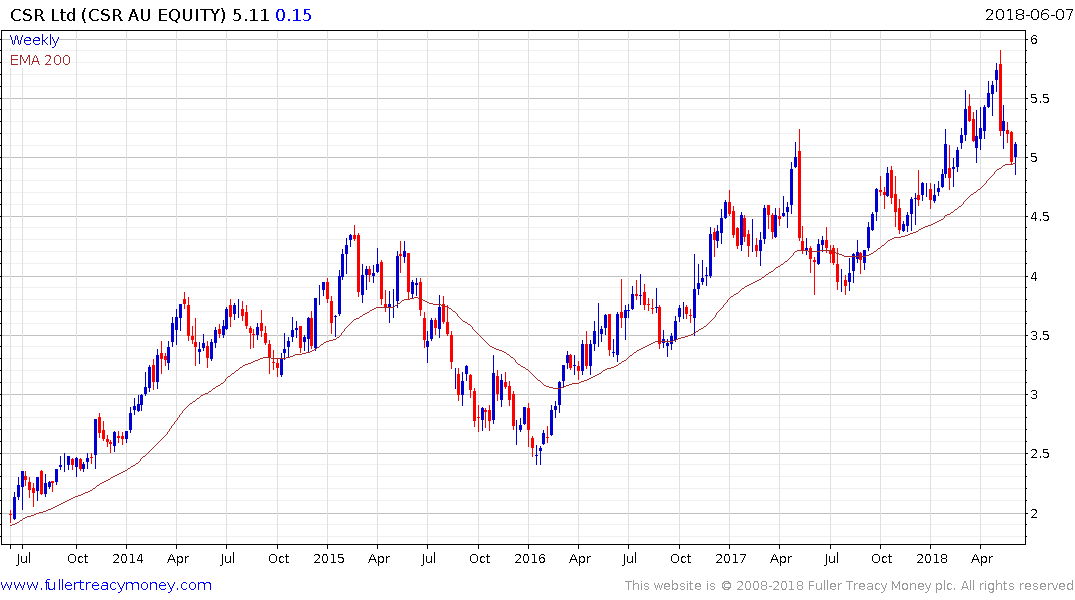Screen dimensions: 1075x600
Task: Click the x-axis year label 2017
Action: [x=731, y=558]
